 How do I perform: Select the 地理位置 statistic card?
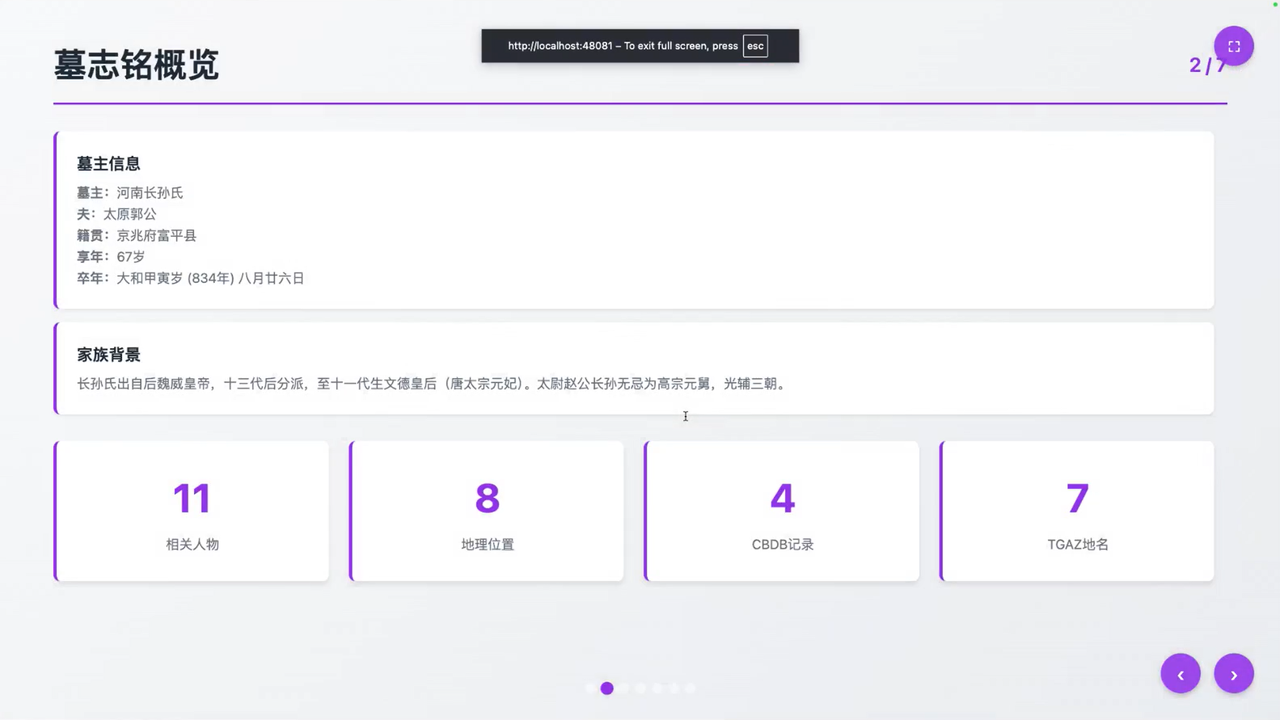tap(487, 510)
